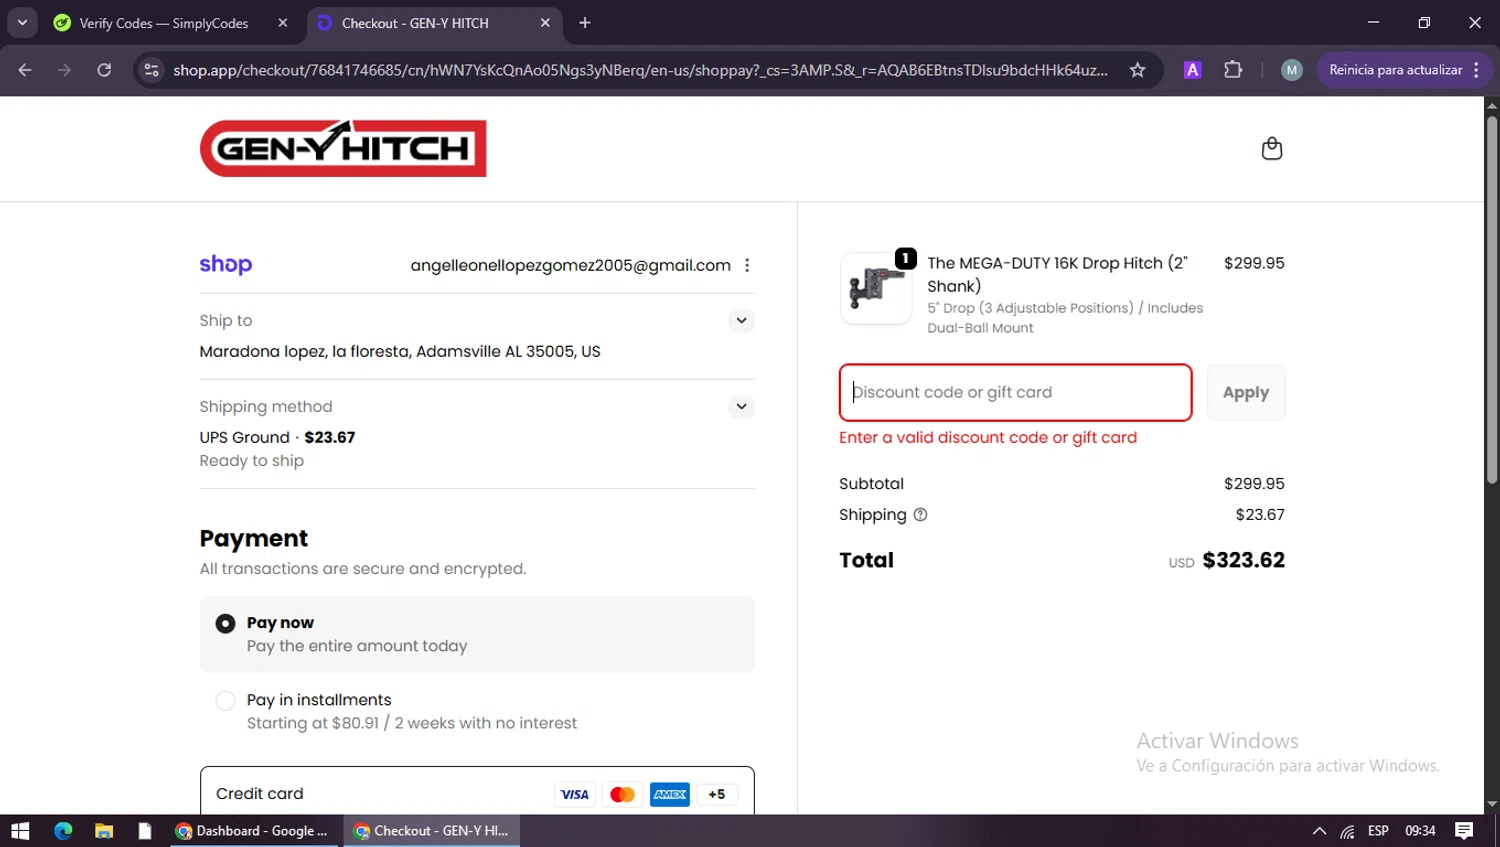Expand the Ship to section
Image resolution: width=1500 pixels, height=847 pixels.
[741, 321]
